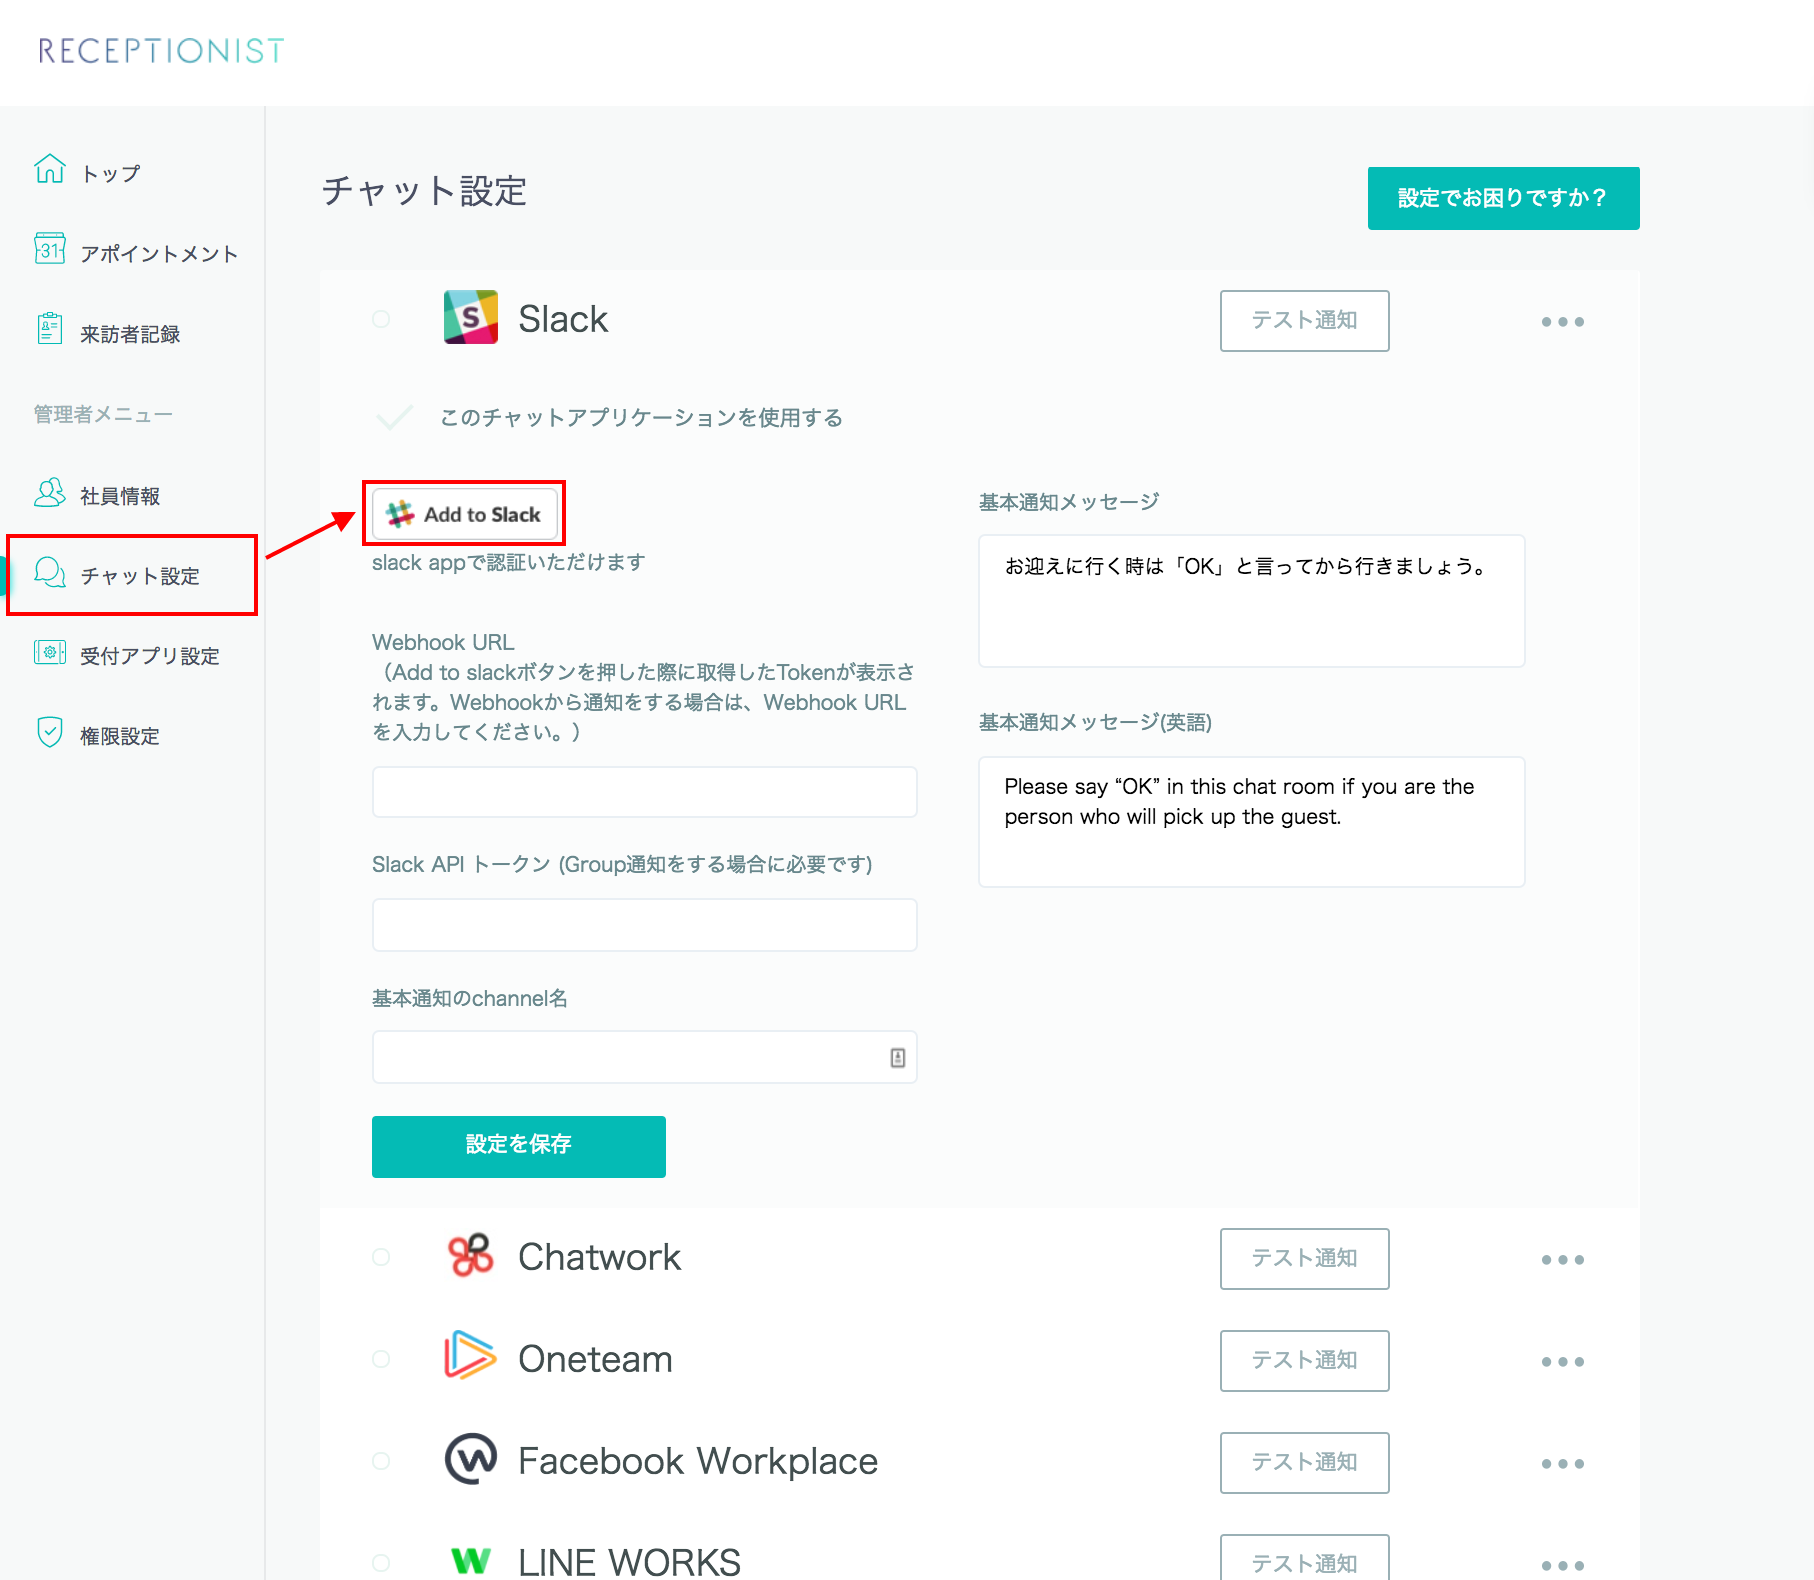
Task: Click the 設定でお困りですか? help button
Action: pyautogui.click(x=1502, y=198)
